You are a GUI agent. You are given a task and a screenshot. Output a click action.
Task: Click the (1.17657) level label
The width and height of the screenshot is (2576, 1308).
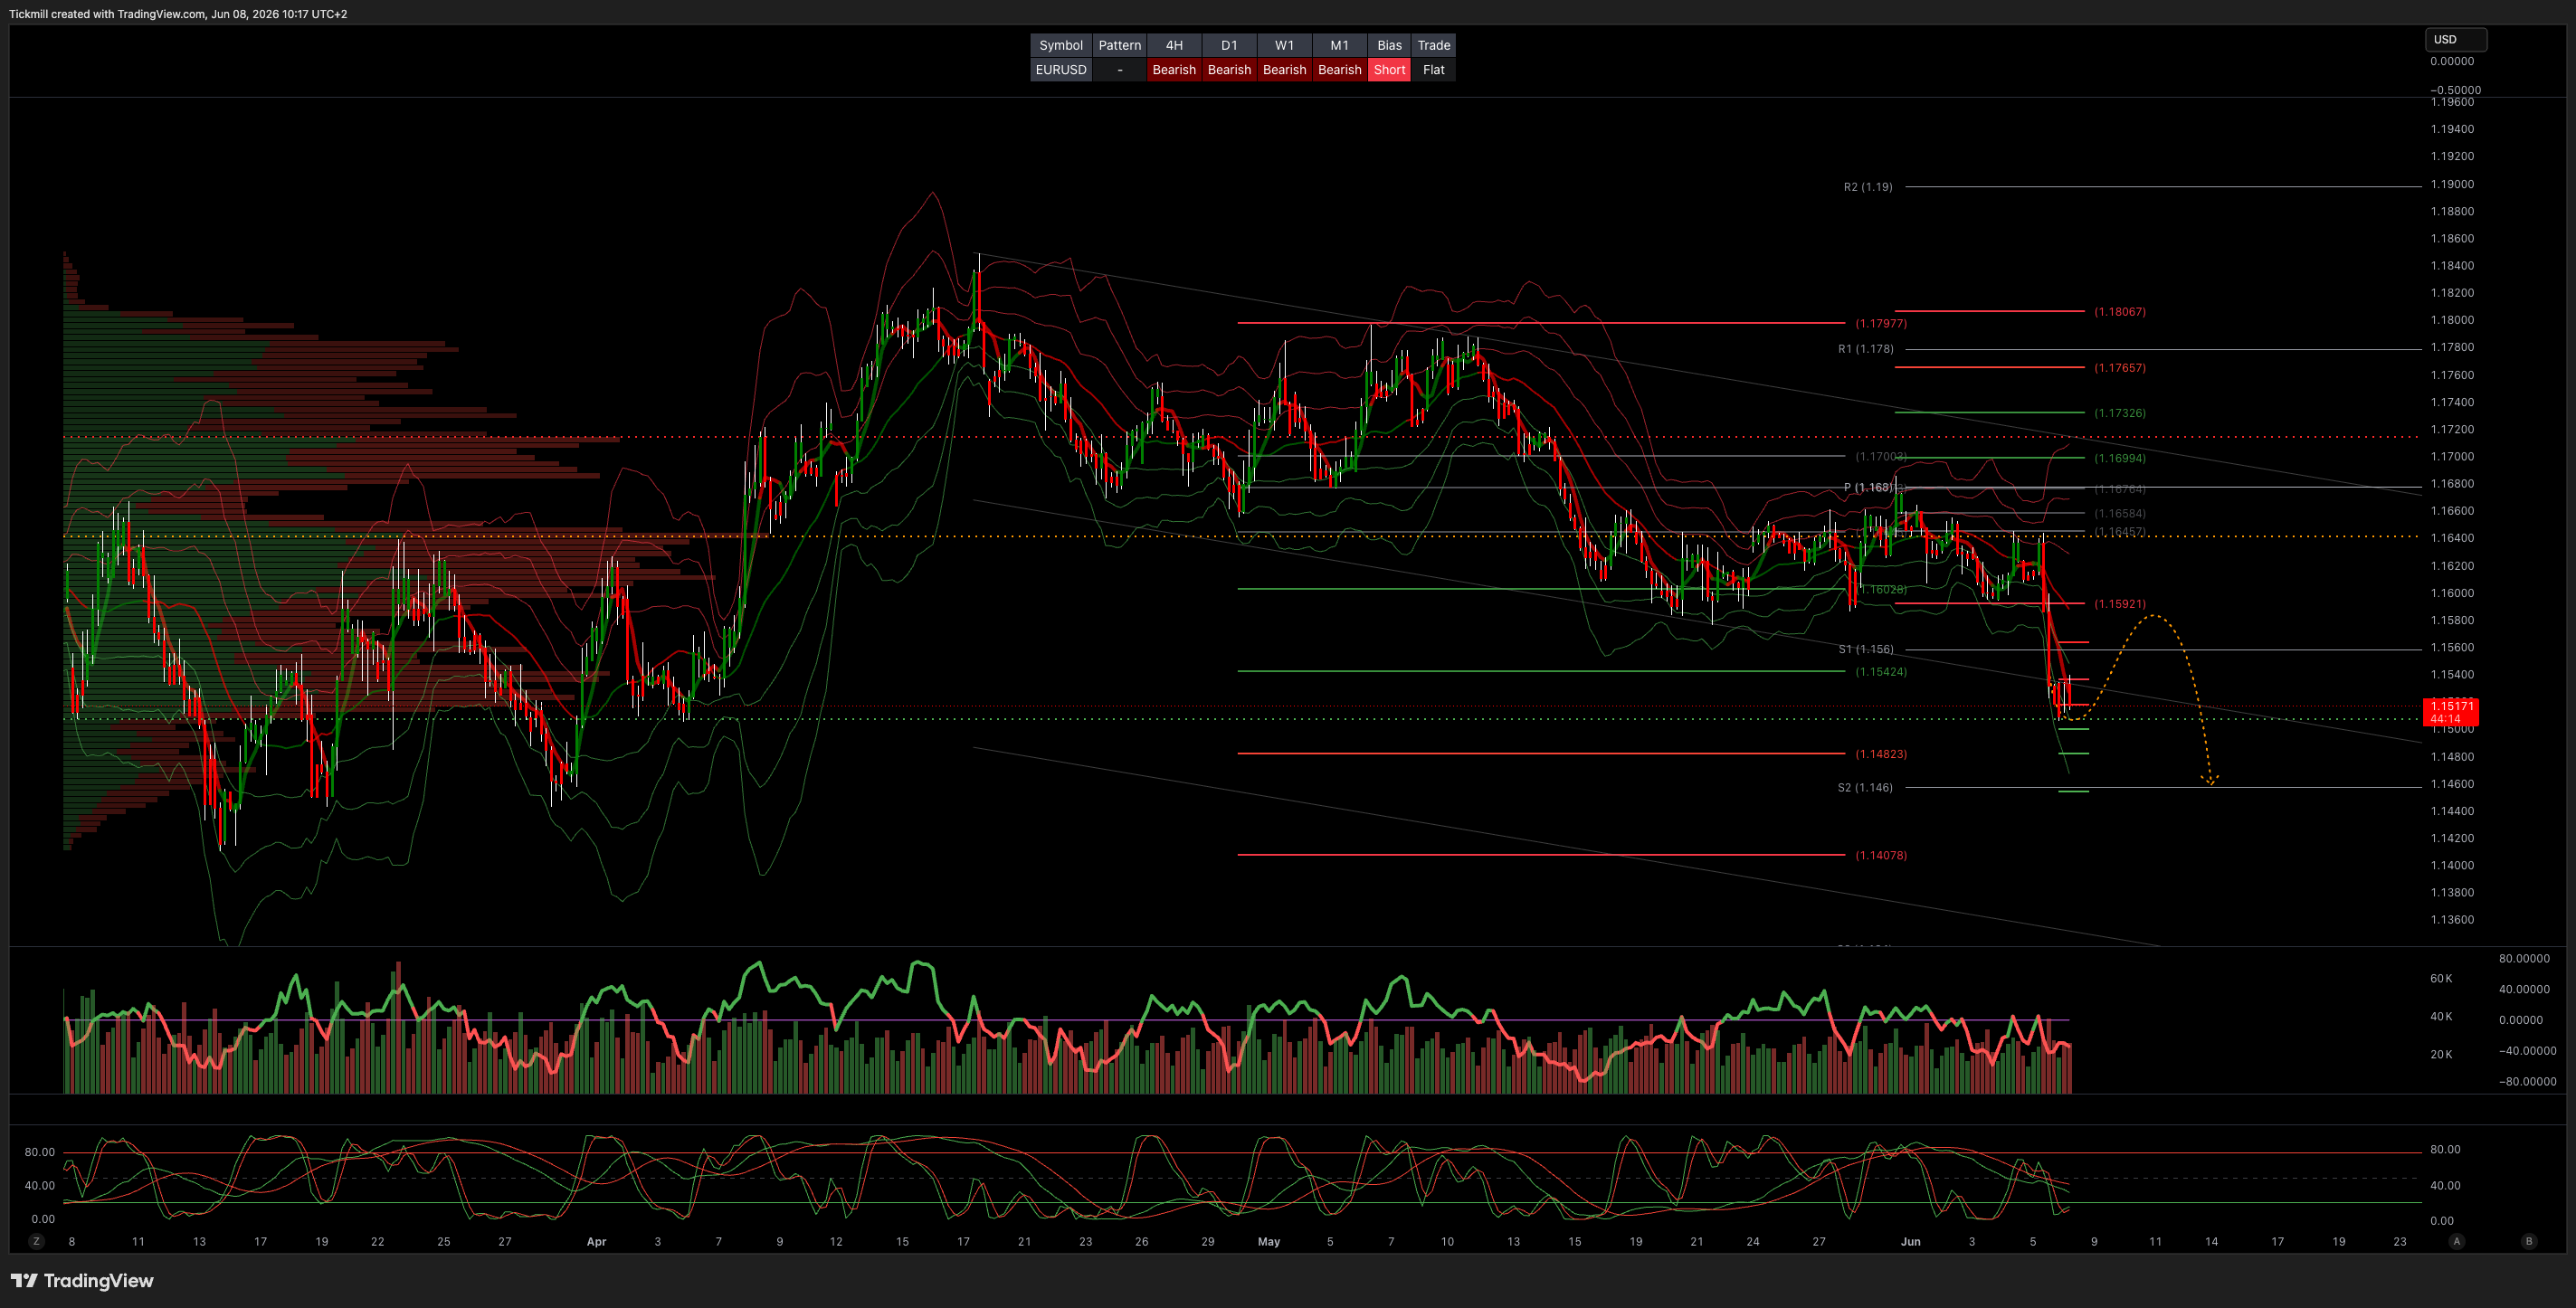pyautogui.click(x=2120, y=367)
